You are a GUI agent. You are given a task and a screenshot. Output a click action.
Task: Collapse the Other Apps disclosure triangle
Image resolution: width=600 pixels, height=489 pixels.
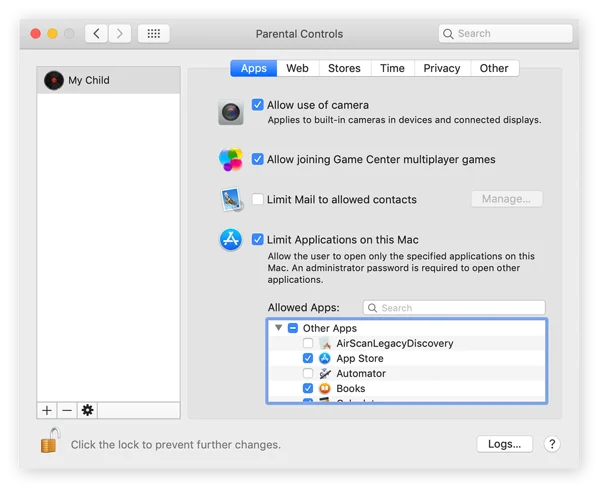[x=279, y=328]
